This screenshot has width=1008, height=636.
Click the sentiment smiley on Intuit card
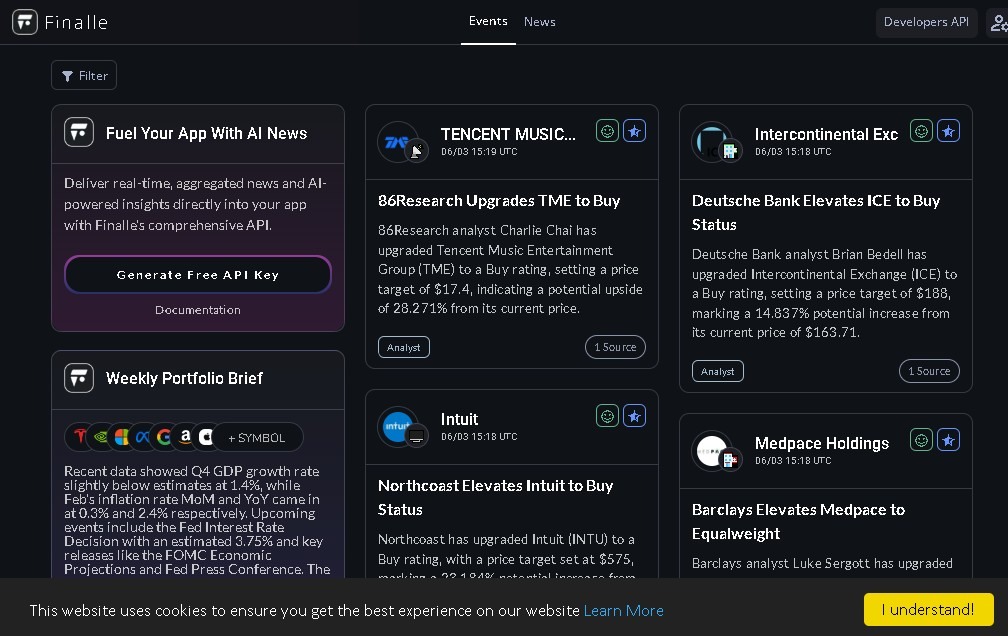607,416
